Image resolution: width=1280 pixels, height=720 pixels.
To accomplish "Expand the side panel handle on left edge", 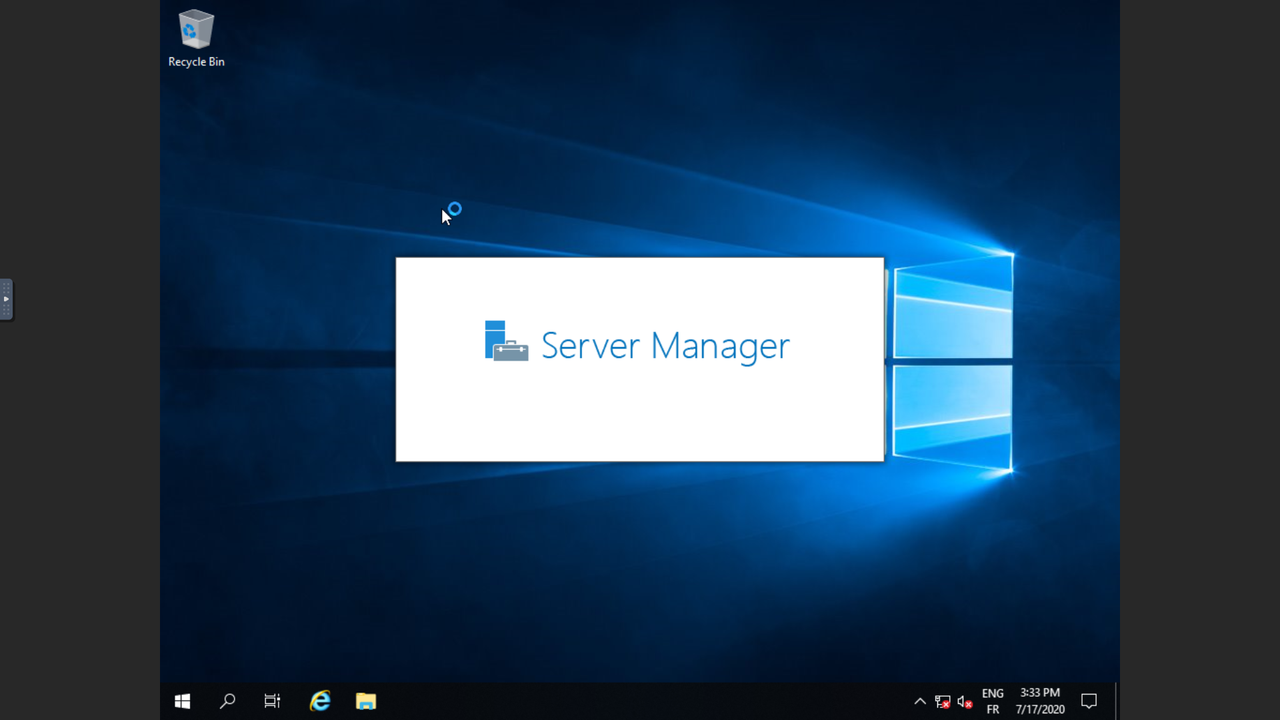I will pos(6,299).
